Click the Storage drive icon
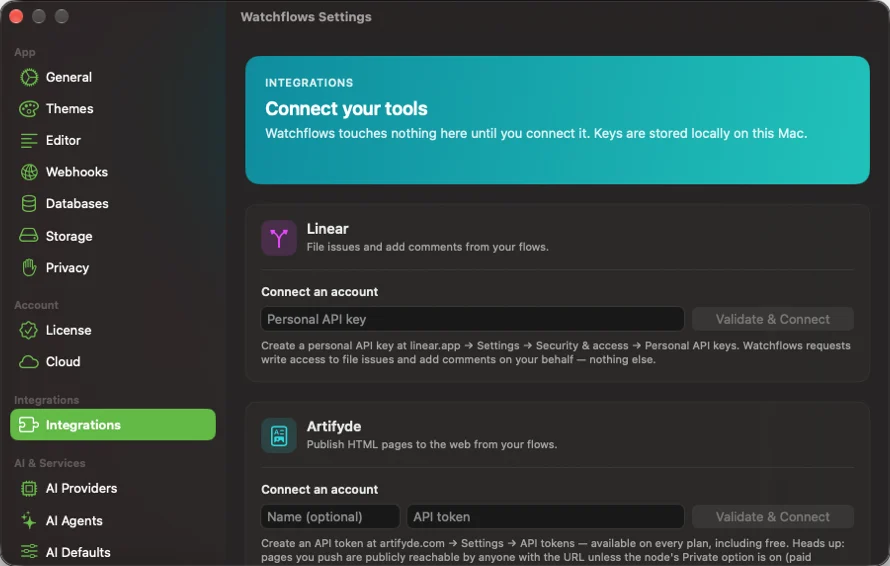The height and width of the screenshot is (566, 890). 29,236
